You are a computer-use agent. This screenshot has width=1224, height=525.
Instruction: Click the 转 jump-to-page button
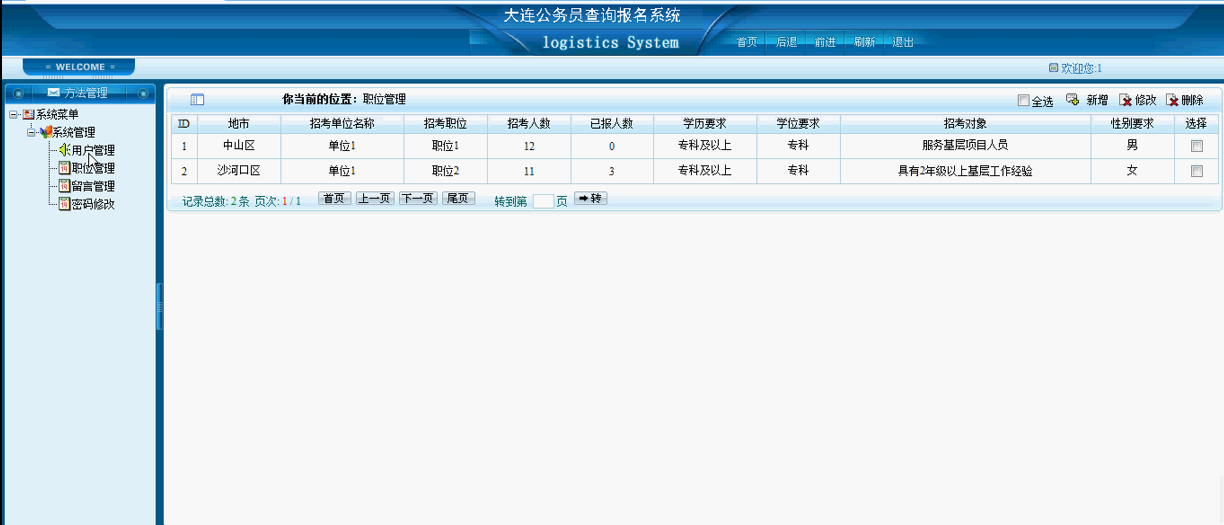coord(590,198)
